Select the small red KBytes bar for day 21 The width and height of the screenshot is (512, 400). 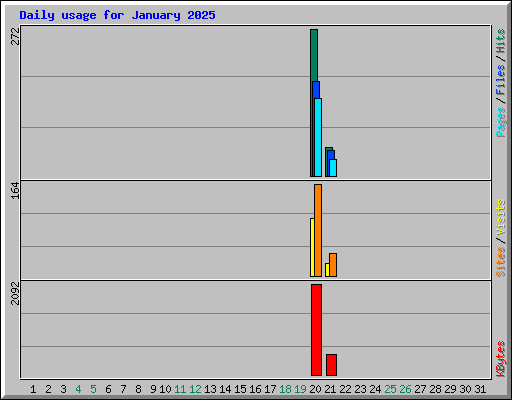pyautogui.click(x=331, y=365)
